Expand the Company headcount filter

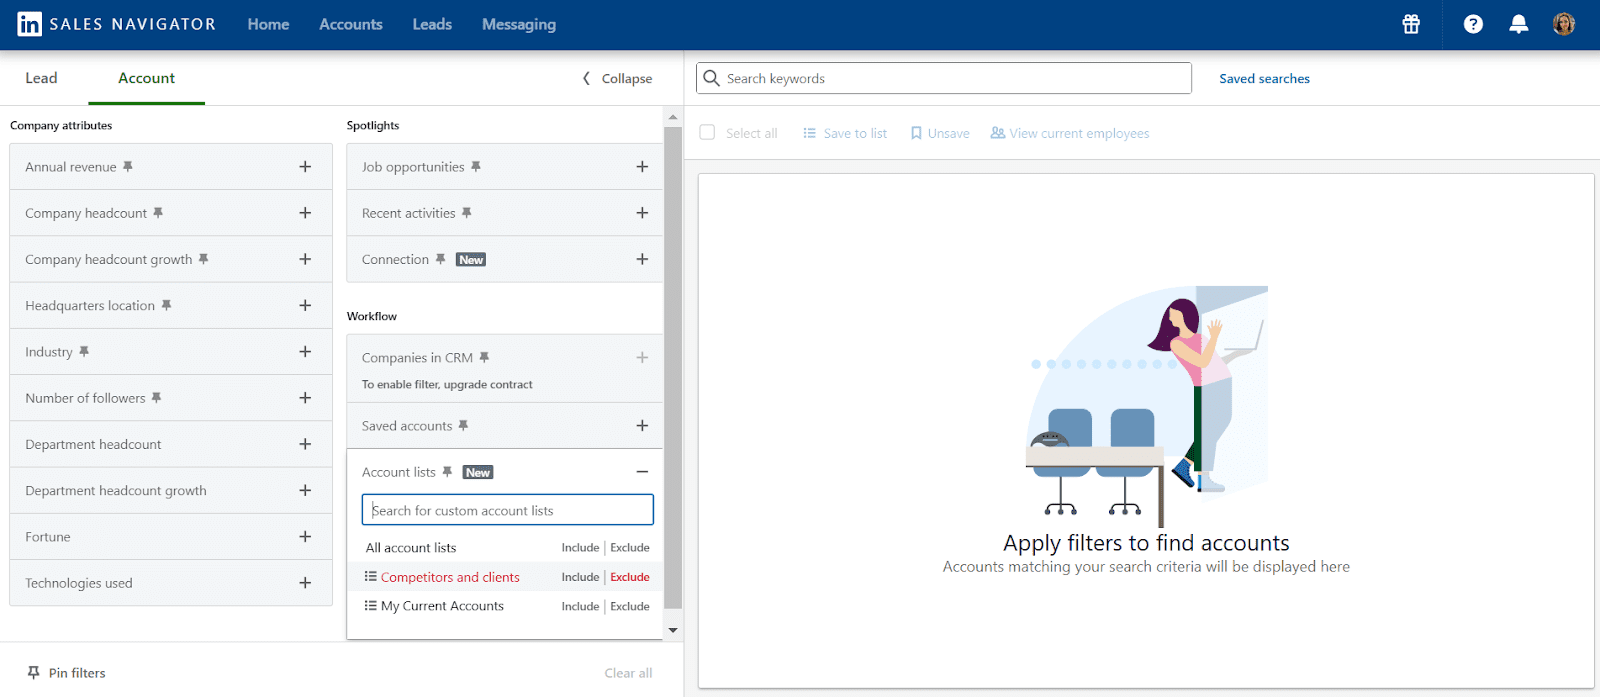pyautogui.click(x=305, y=213)
